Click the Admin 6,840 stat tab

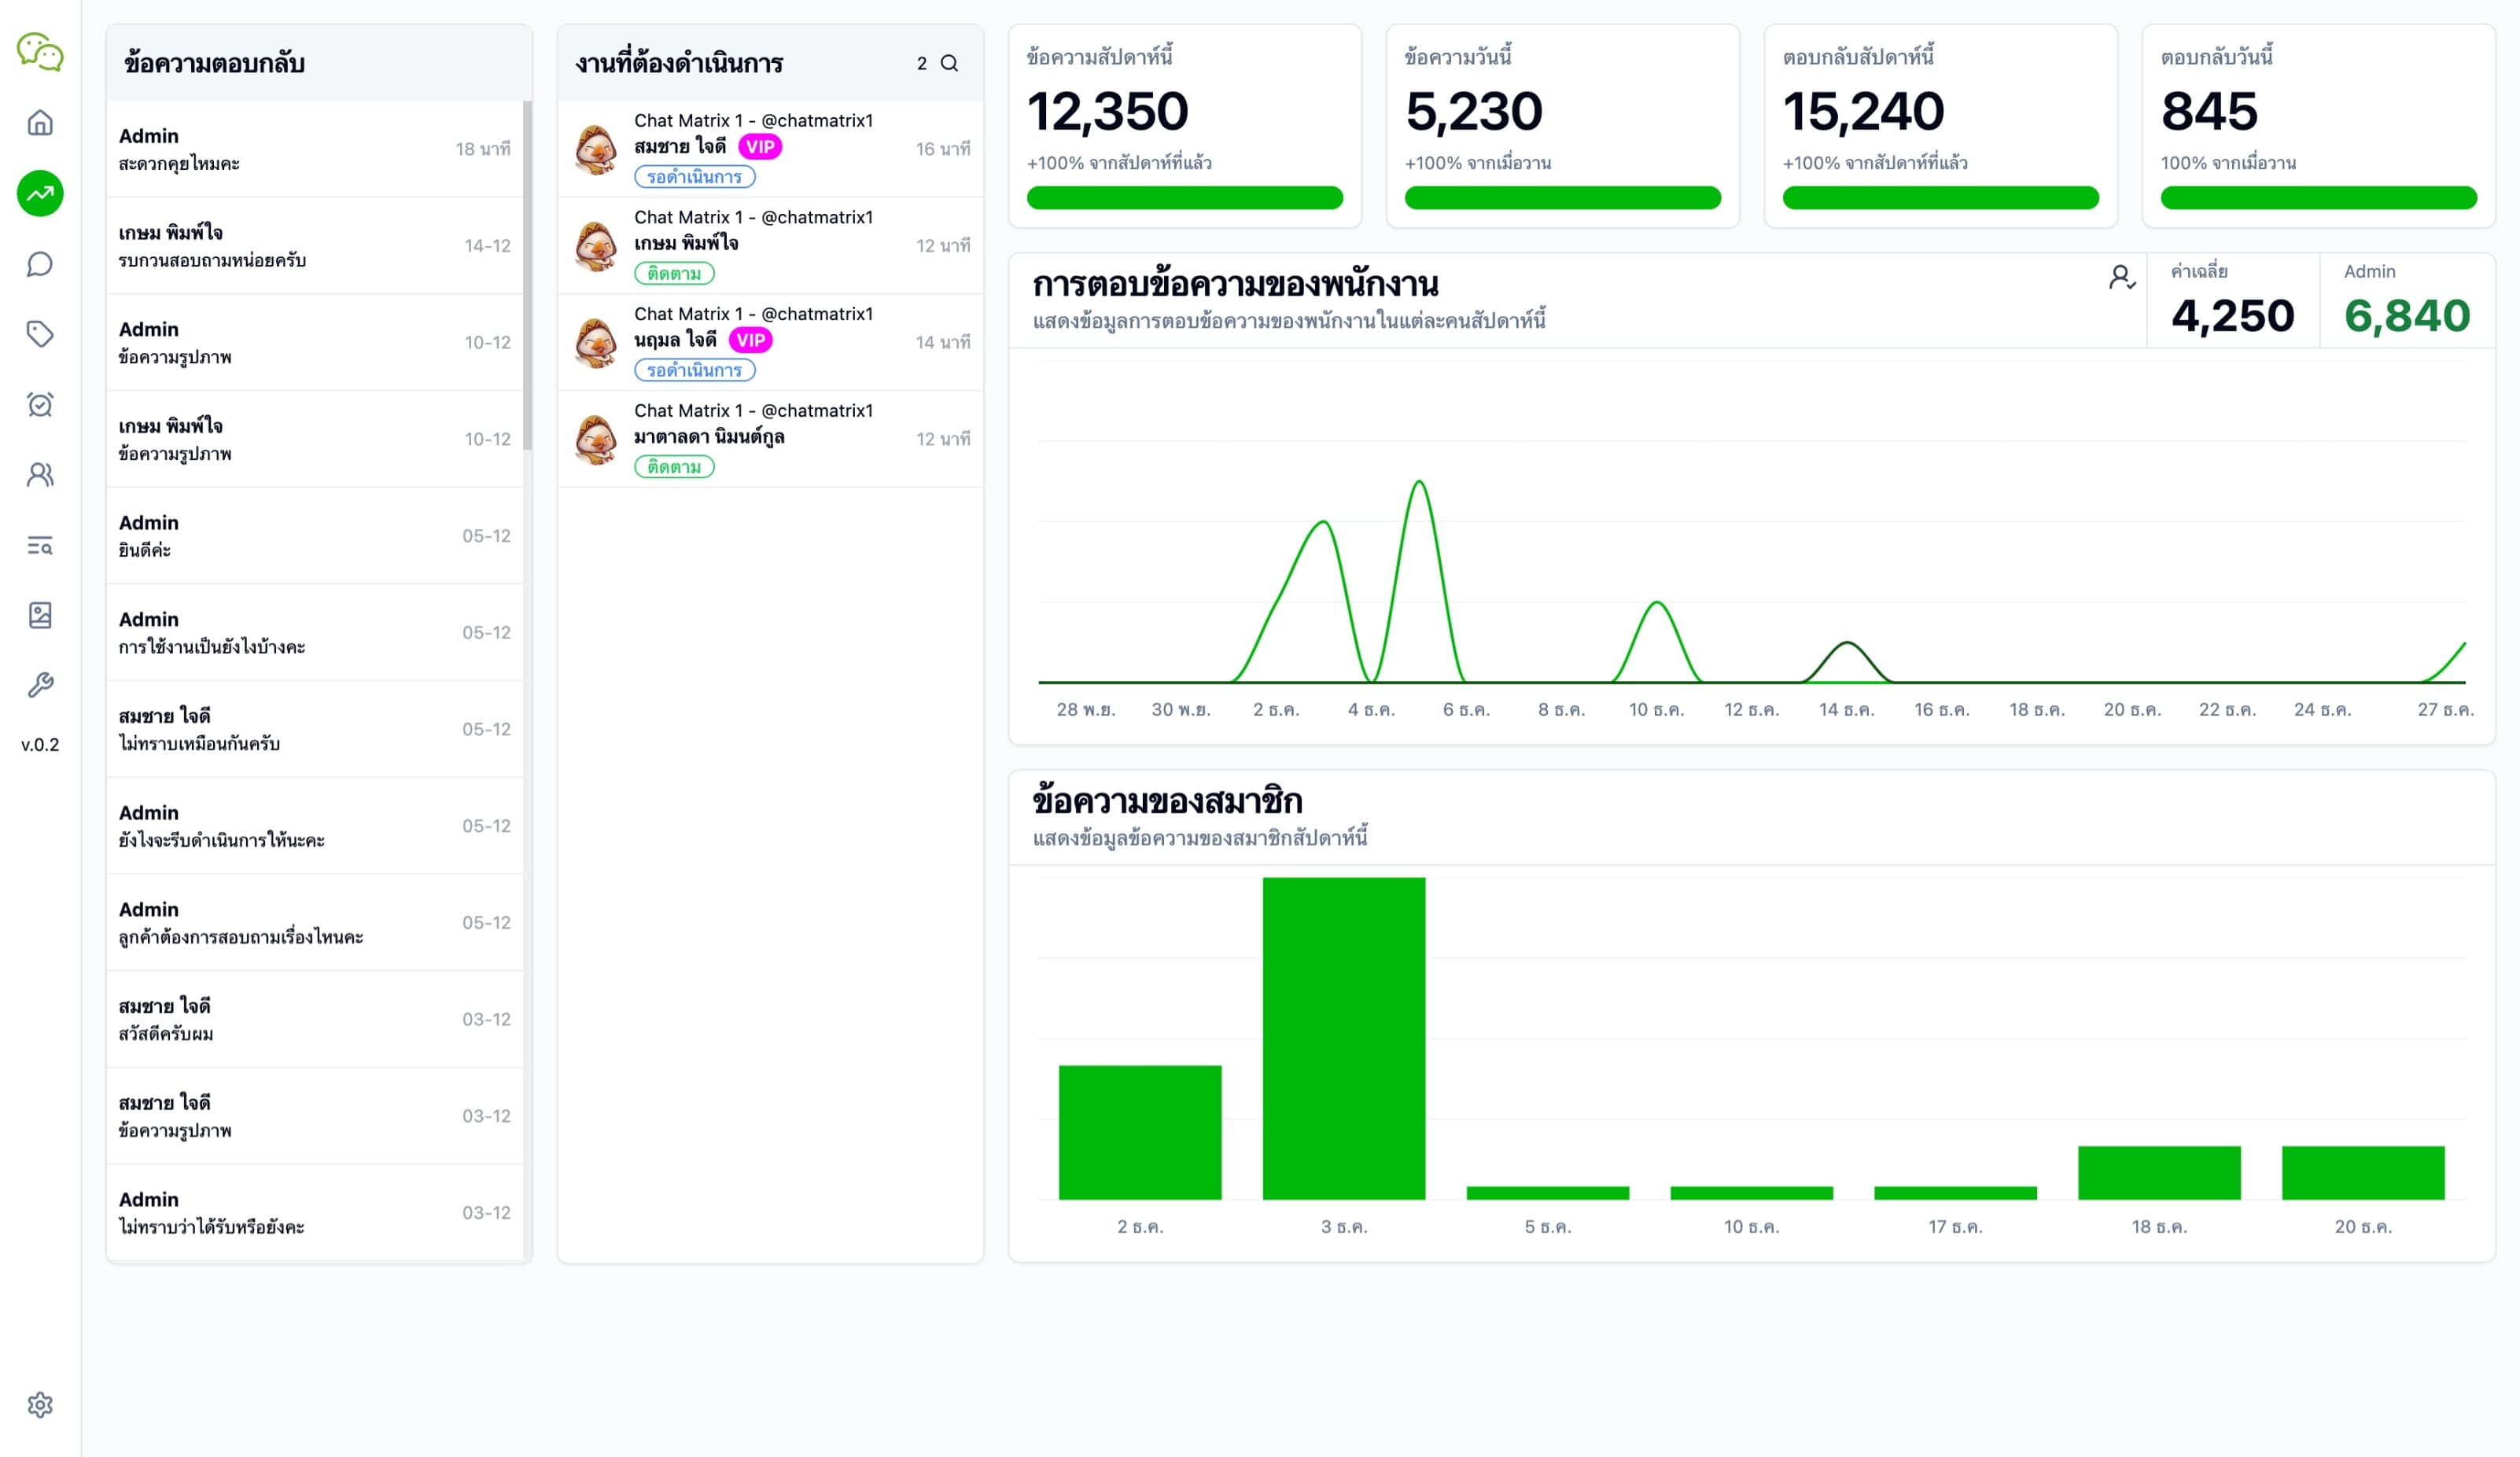[x=2406, y=301]
